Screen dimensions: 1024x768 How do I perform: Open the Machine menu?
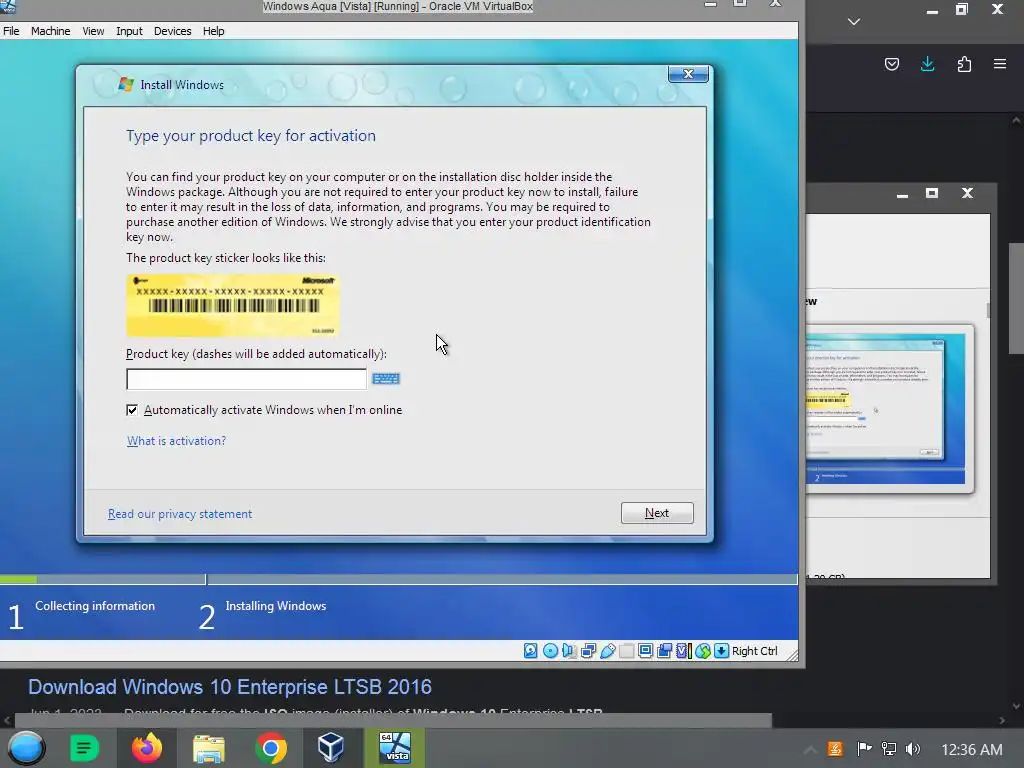click(50, 31)
